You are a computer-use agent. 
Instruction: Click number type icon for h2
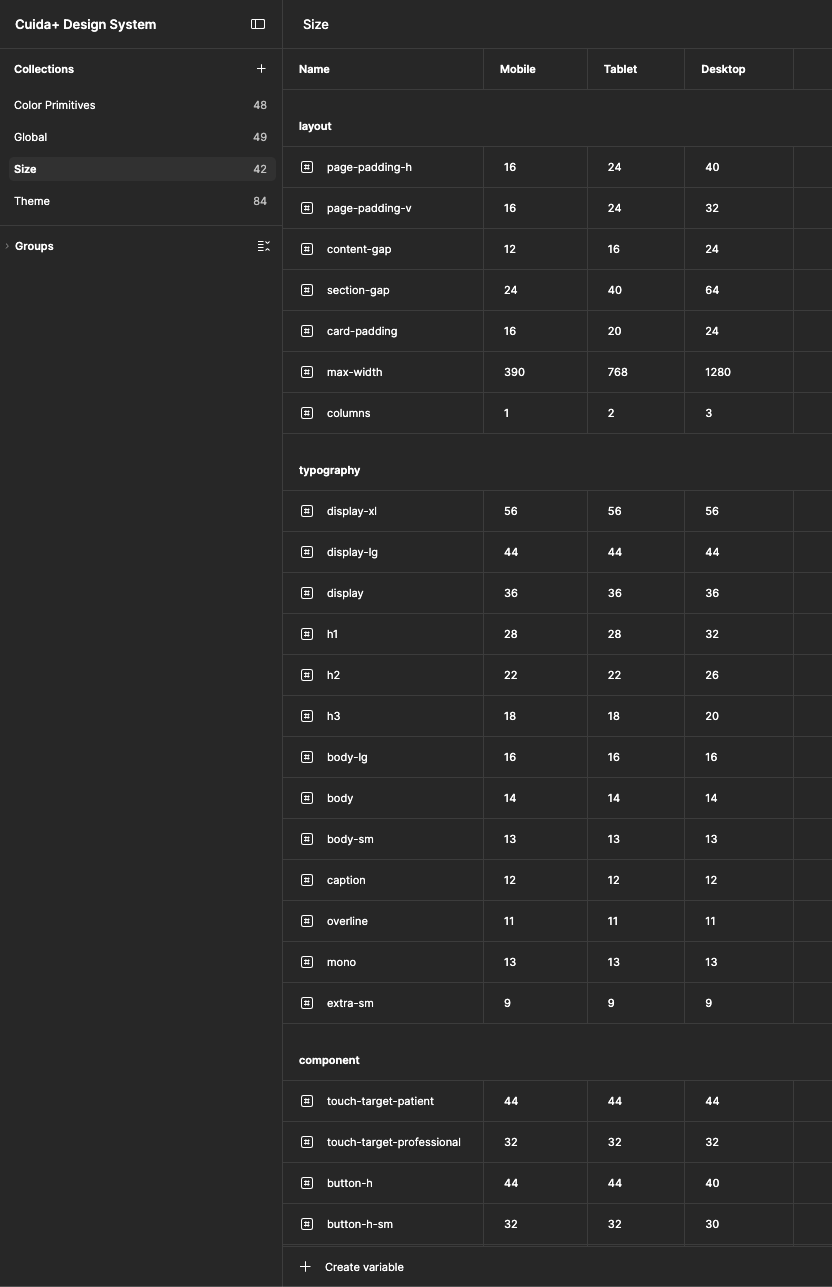tap(307, 675)
